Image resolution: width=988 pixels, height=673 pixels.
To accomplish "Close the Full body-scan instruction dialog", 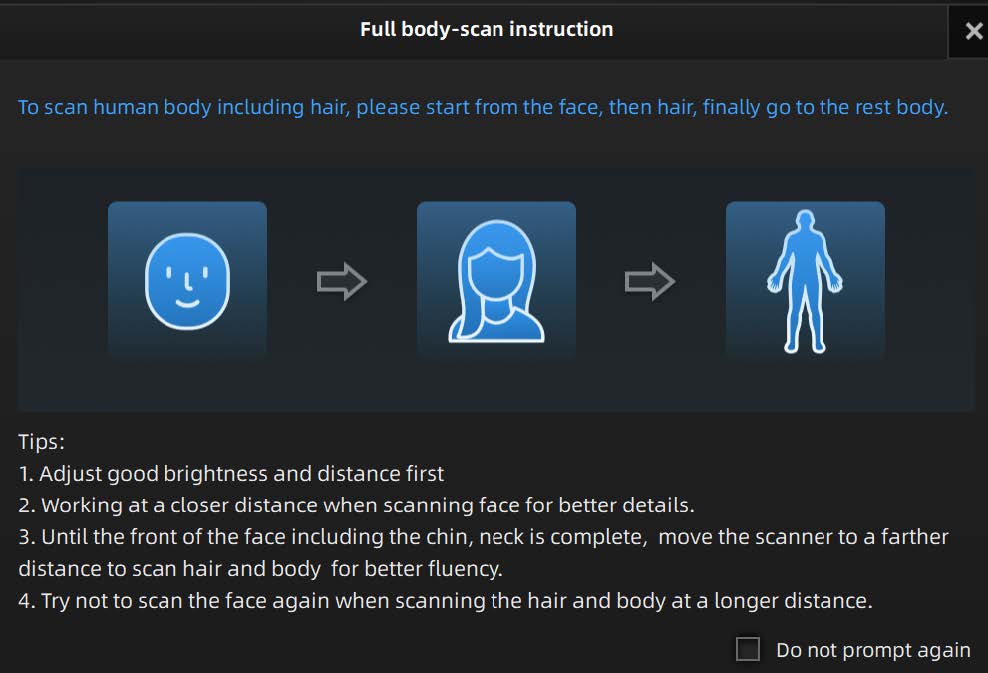I will click(973, 30).
